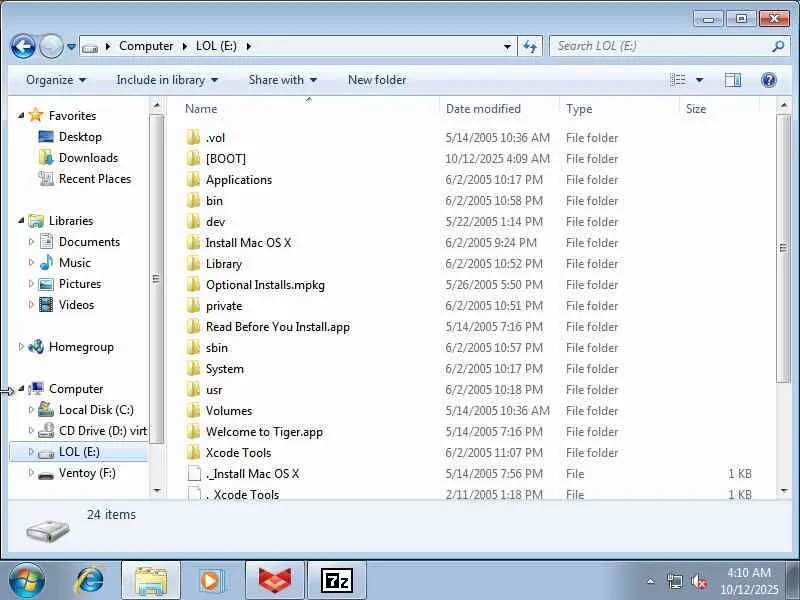This screenshot has width=800, height=600.
Task: Select the Volumes folder icon
Action: [x=193, y=411]
